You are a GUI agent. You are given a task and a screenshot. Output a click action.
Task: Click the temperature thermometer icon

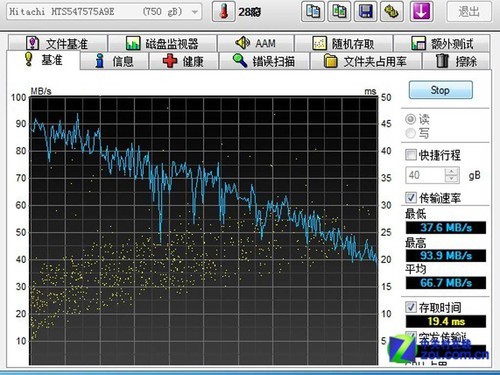224,12
